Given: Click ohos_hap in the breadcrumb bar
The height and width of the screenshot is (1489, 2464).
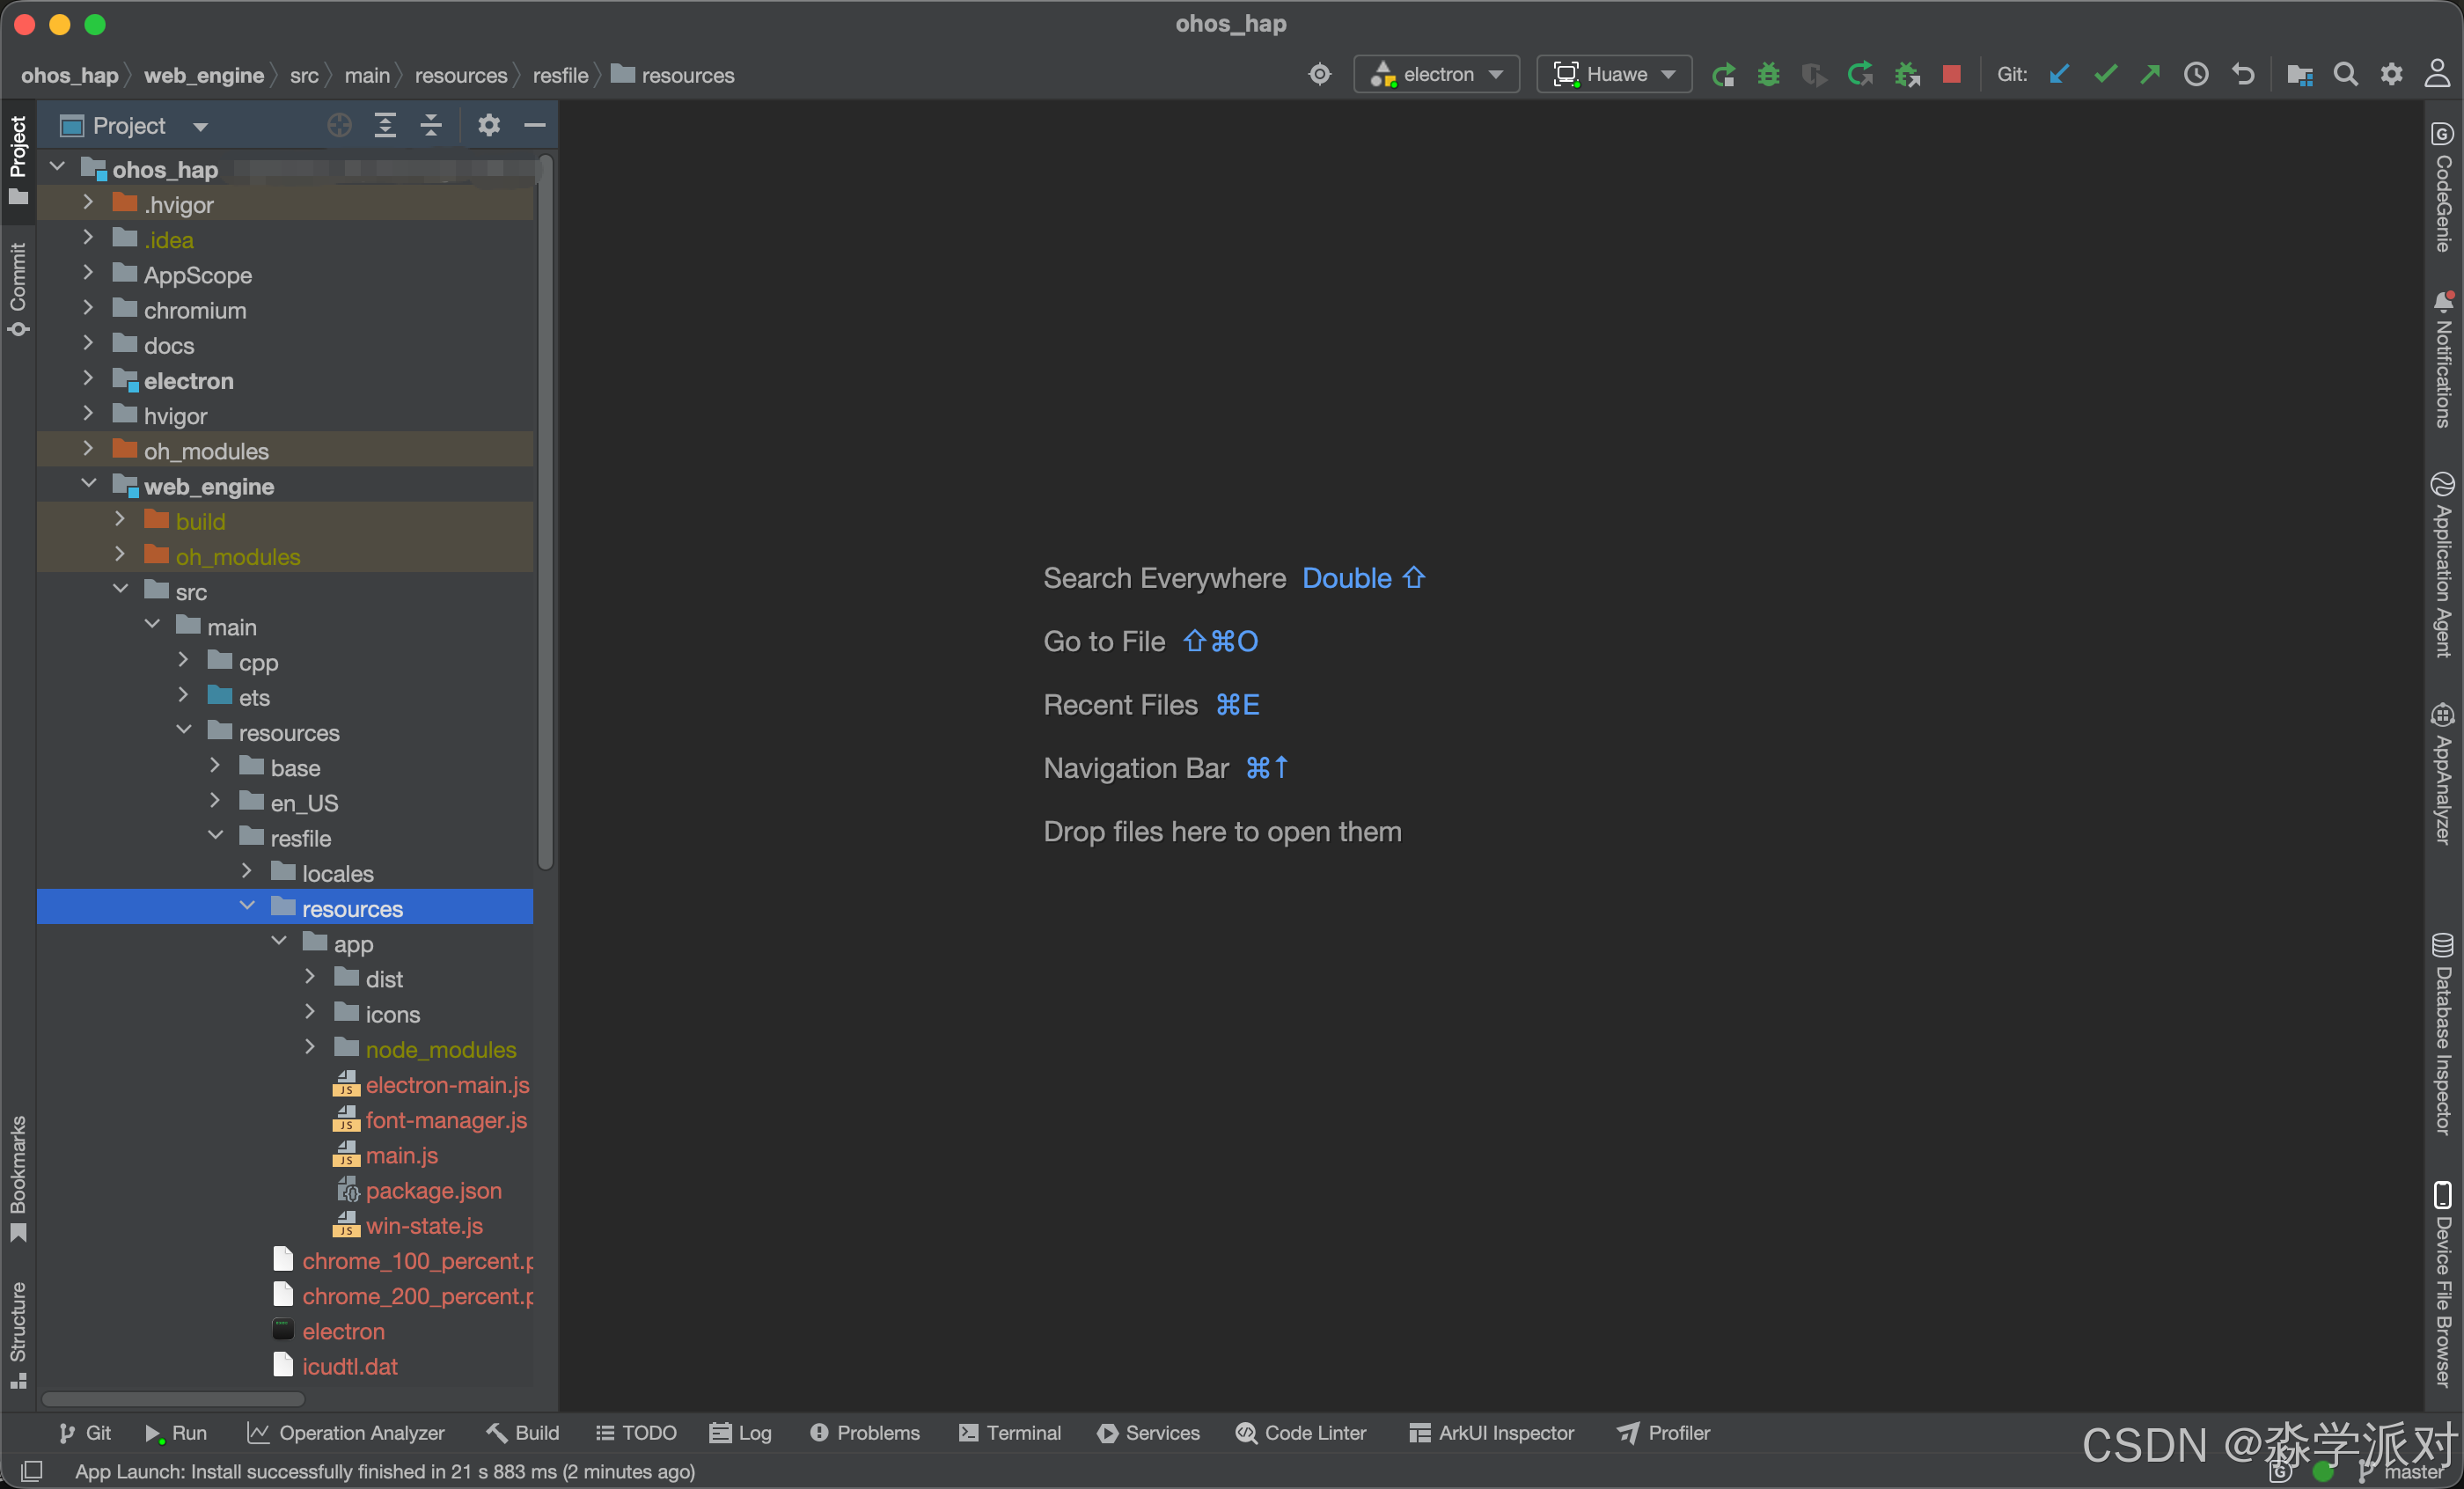Looking at the screenshot, I should point(69,75).
